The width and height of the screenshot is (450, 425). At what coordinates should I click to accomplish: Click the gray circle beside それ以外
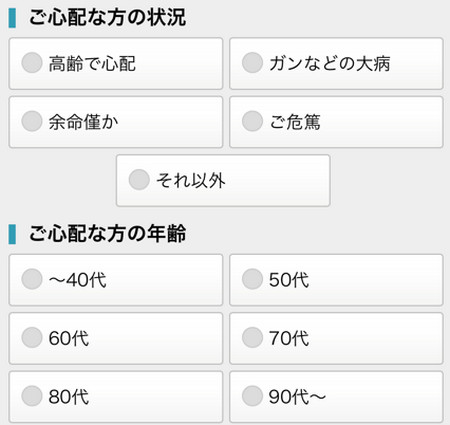tap(139, 179)
